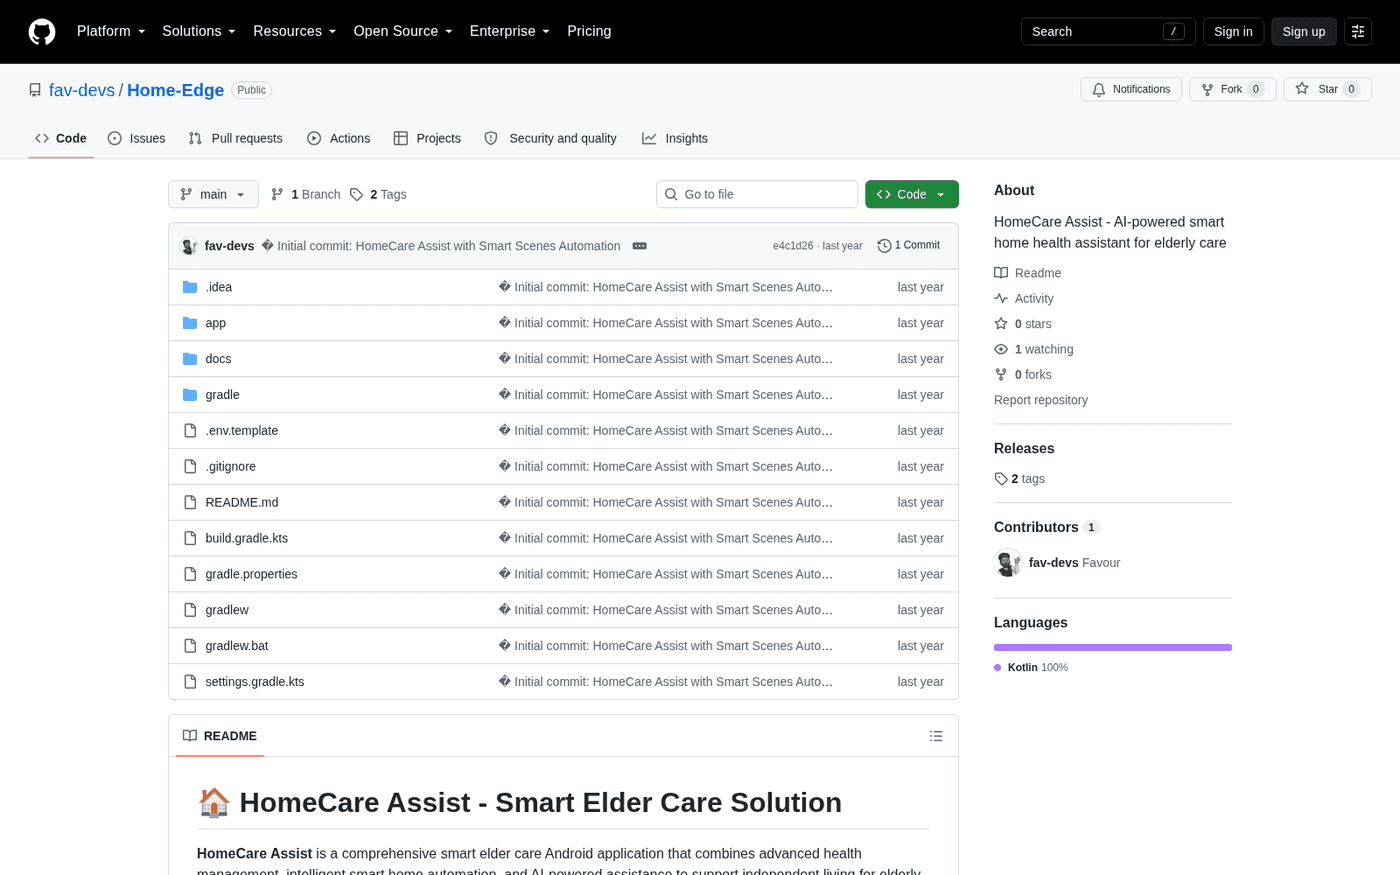
Task: Click the fav-devs contributor avatar
Action: tap(1008, 563)
